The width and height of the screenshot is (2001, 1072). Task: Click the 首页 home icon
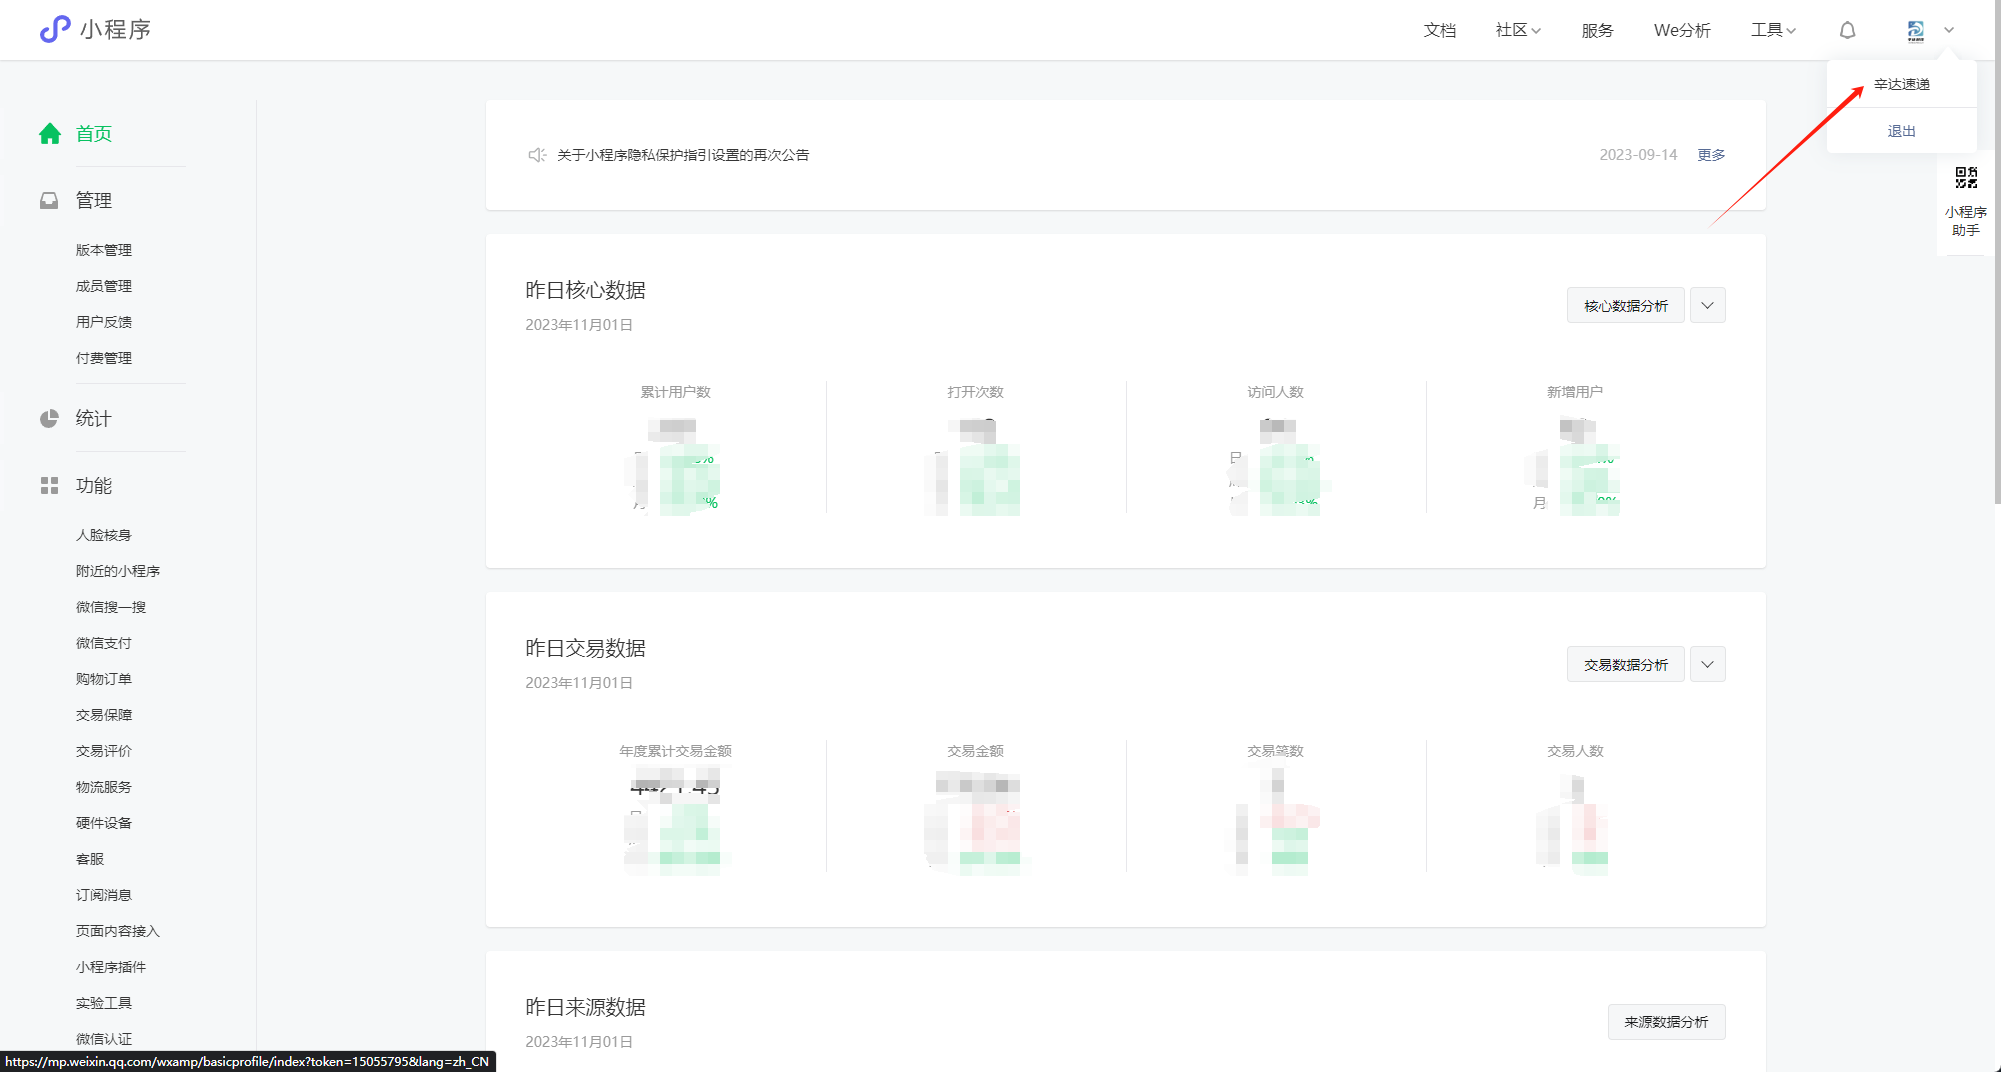click(50, 134)
